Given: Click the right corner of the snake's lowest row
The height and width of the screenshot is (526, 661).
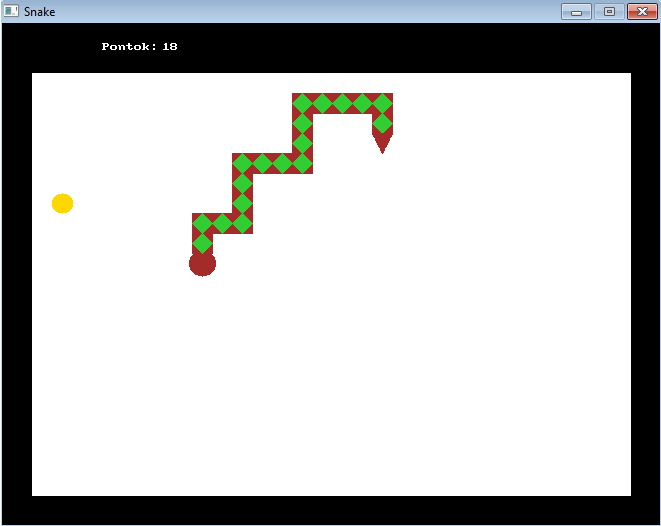Looking at the screenshot, I should coord(242,223).
